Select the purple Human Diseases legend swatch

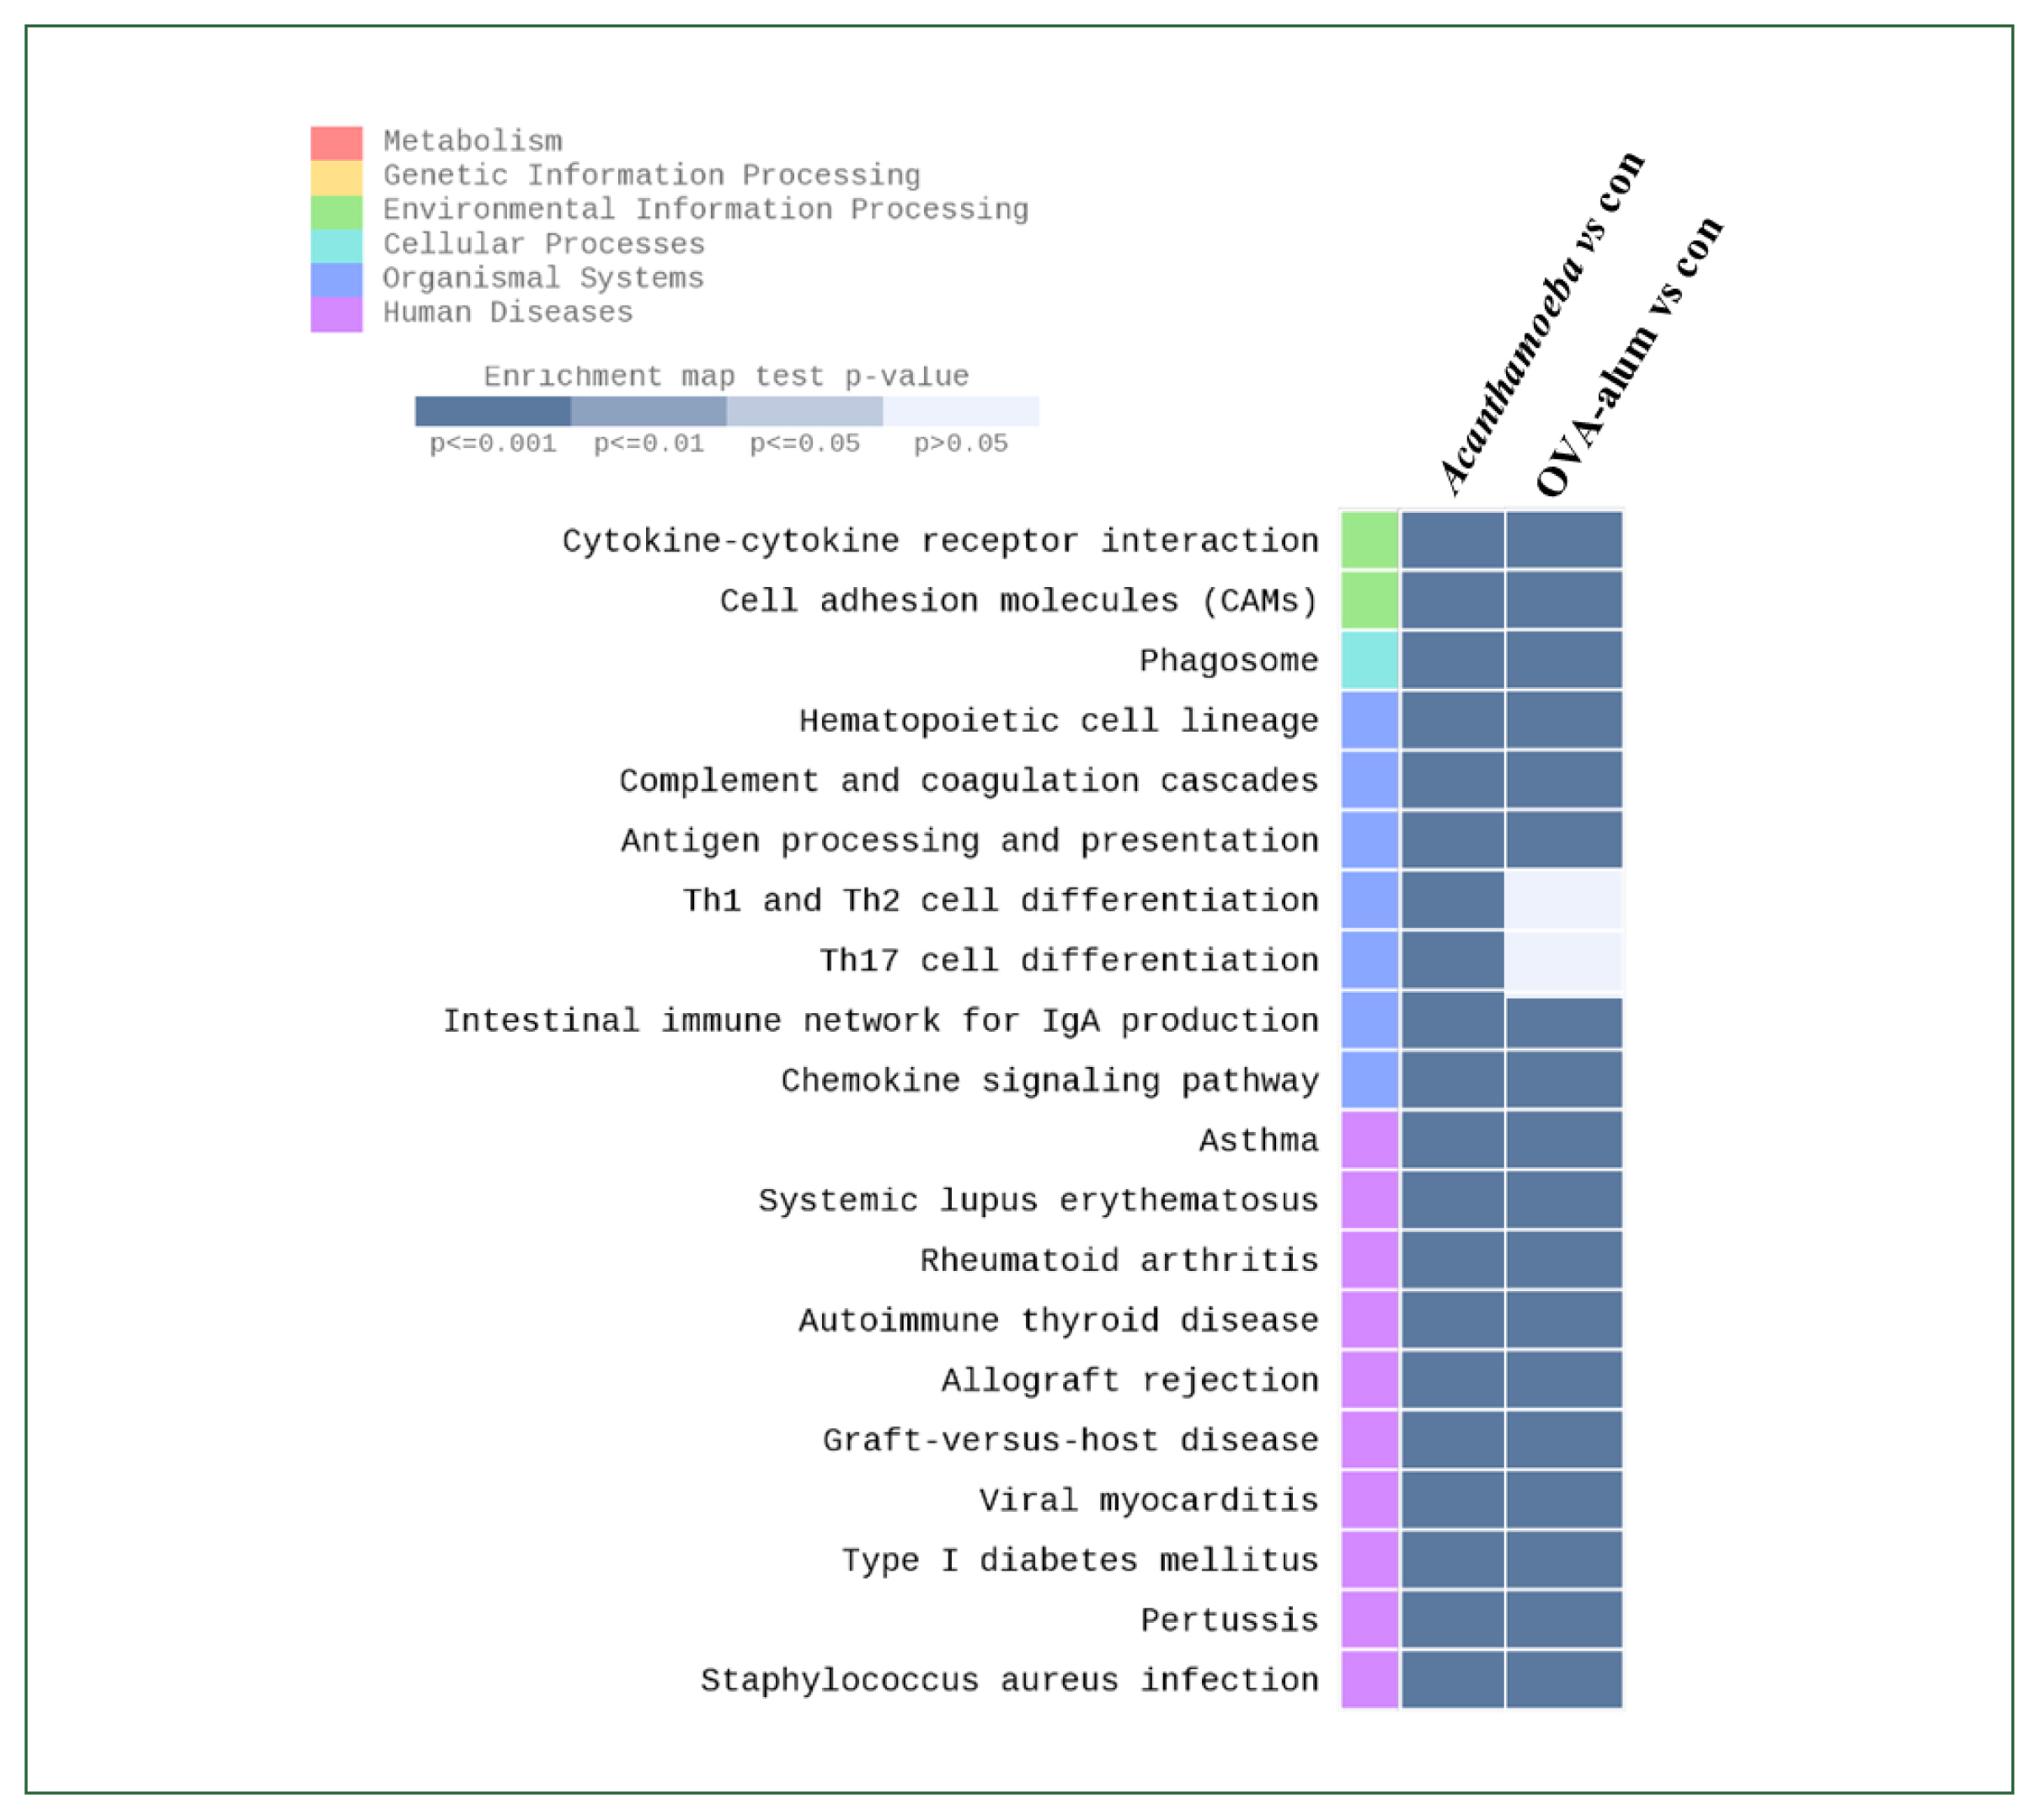pyautogui.click(x=336, y=314)
